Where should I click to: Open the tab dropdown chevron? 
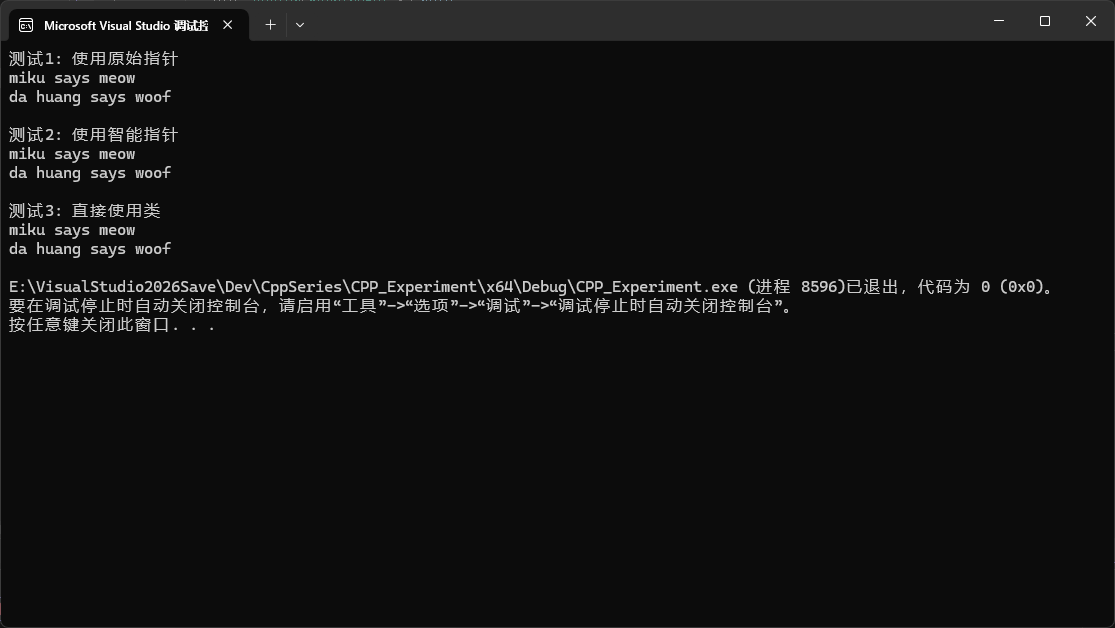[299, 25]
